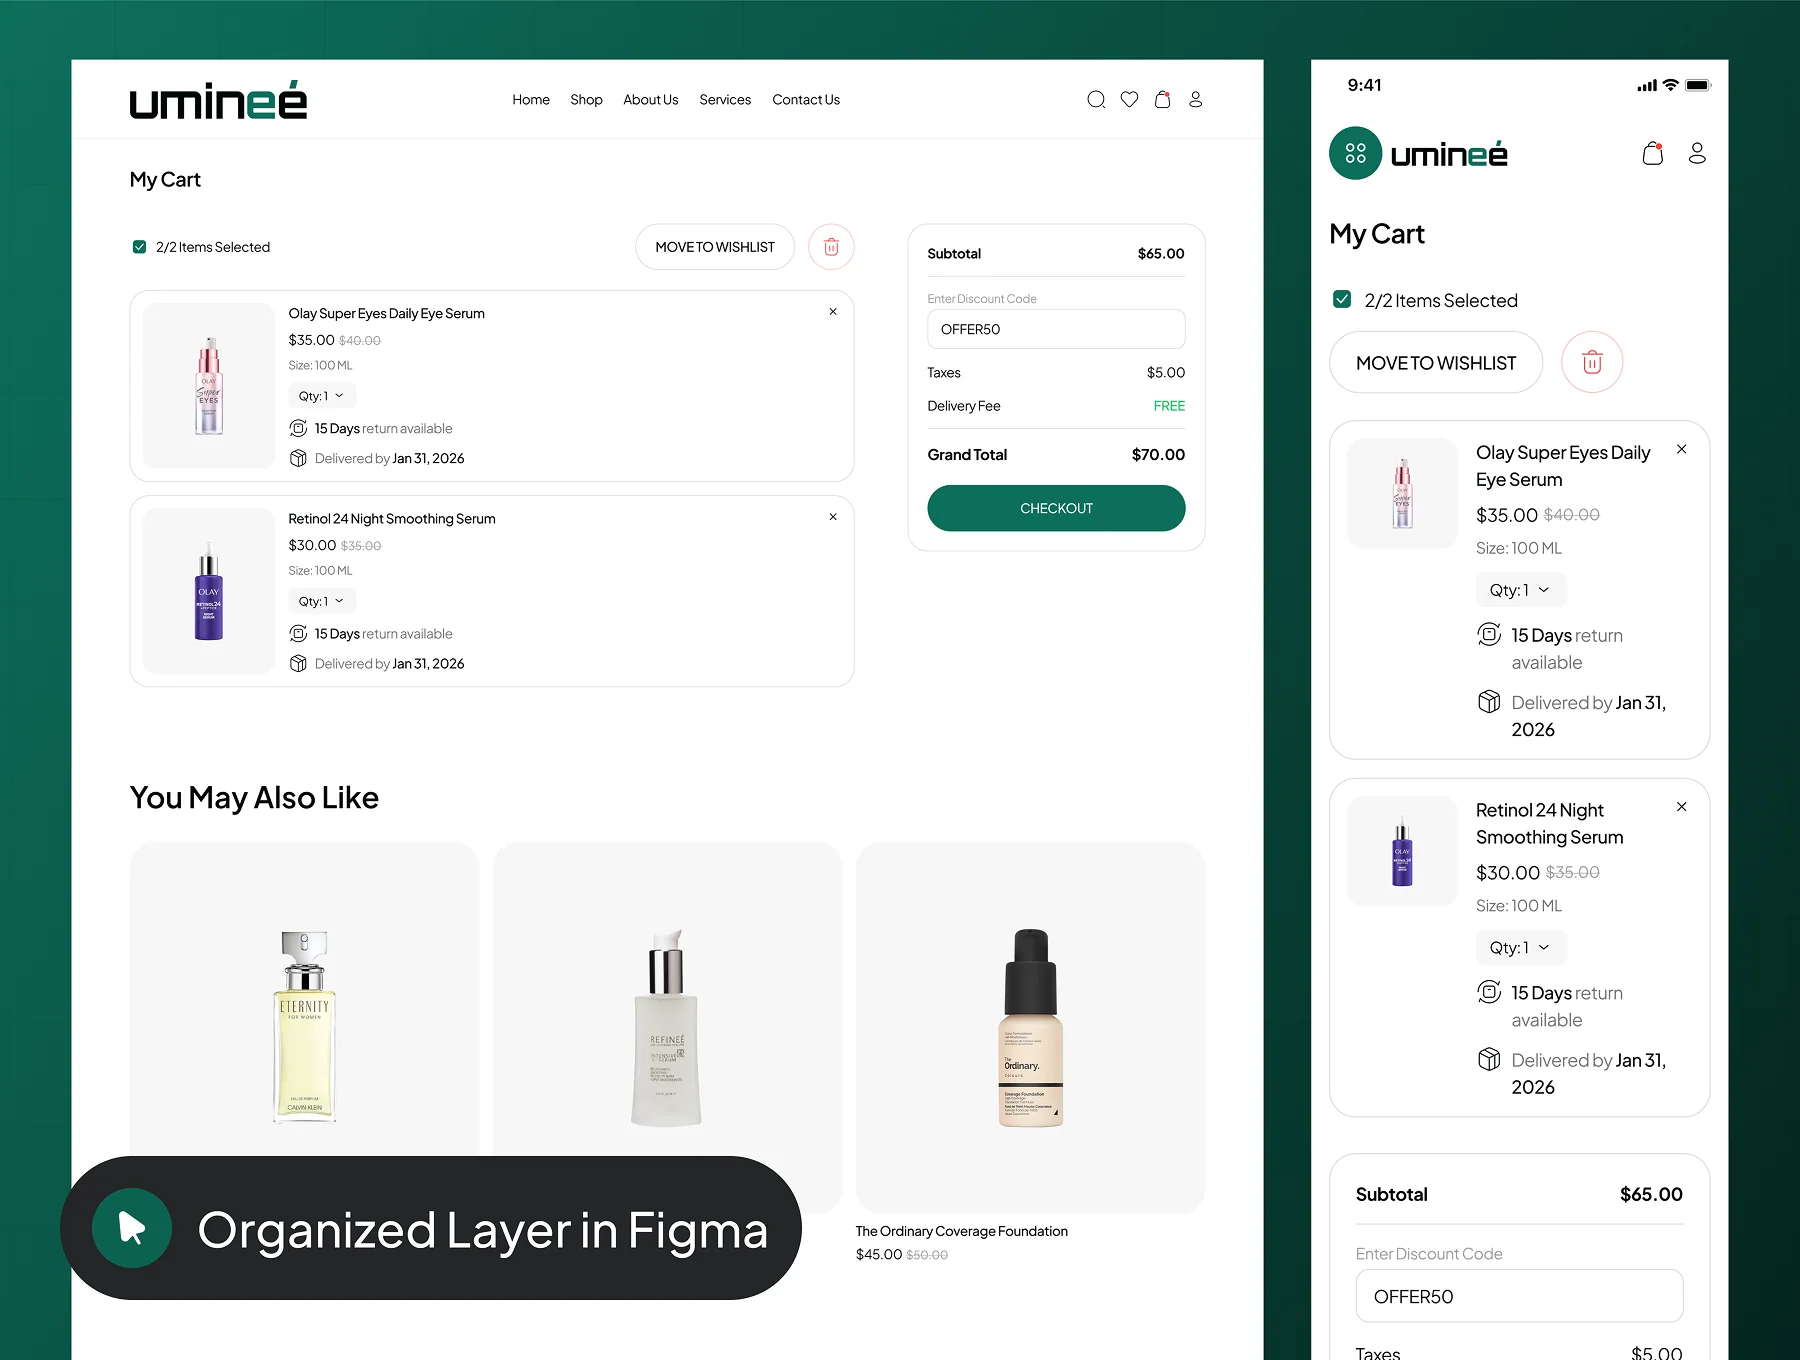Click return icon on mobile Retinol 24 card
This screenshot has height=1360, width=1800.
(x=1489, y=992)
